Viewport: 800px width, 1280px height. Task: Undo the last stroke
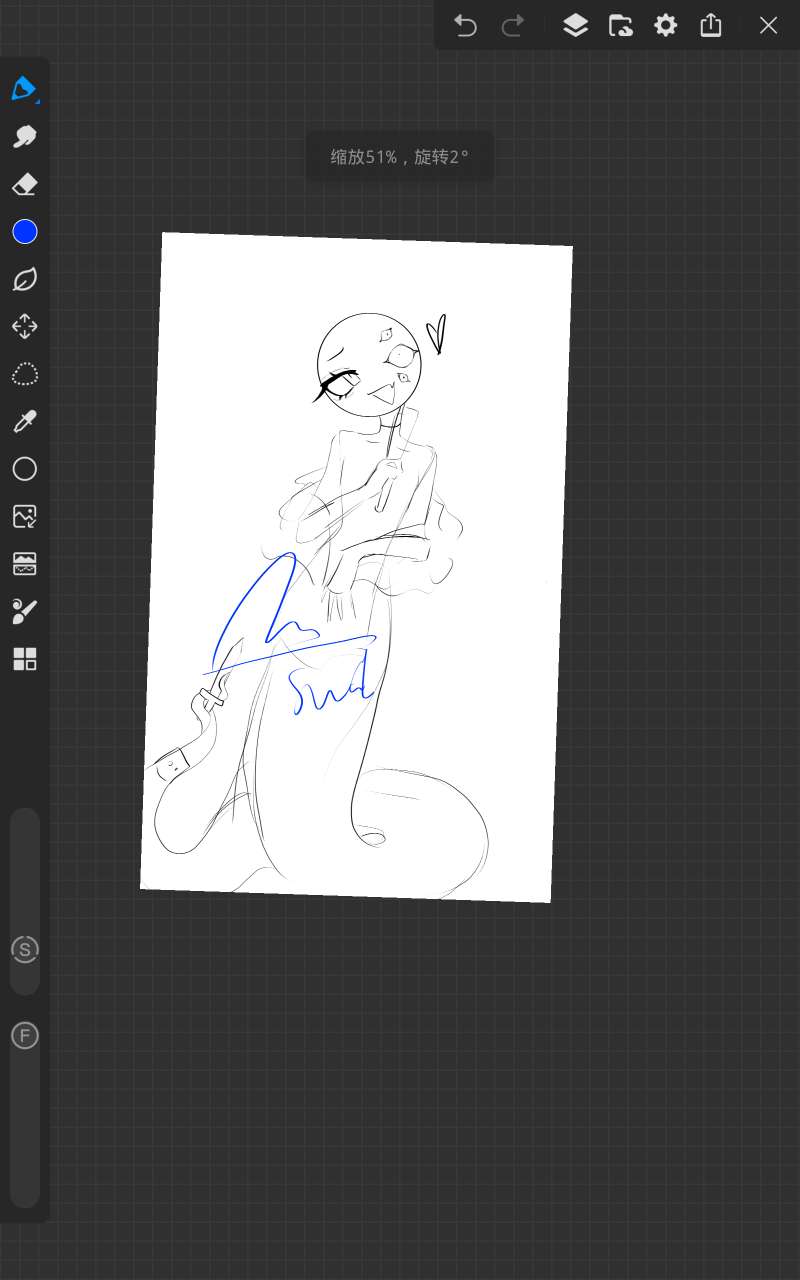[x=465, y=25]
